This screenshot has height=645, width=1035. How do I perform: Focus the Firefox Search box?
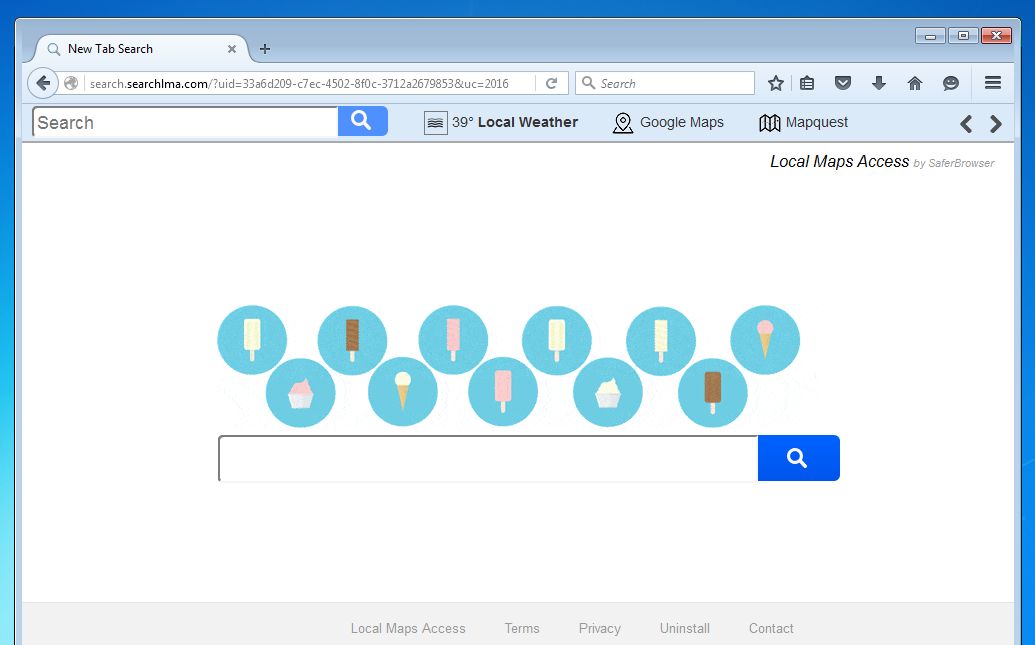(665, 83)
